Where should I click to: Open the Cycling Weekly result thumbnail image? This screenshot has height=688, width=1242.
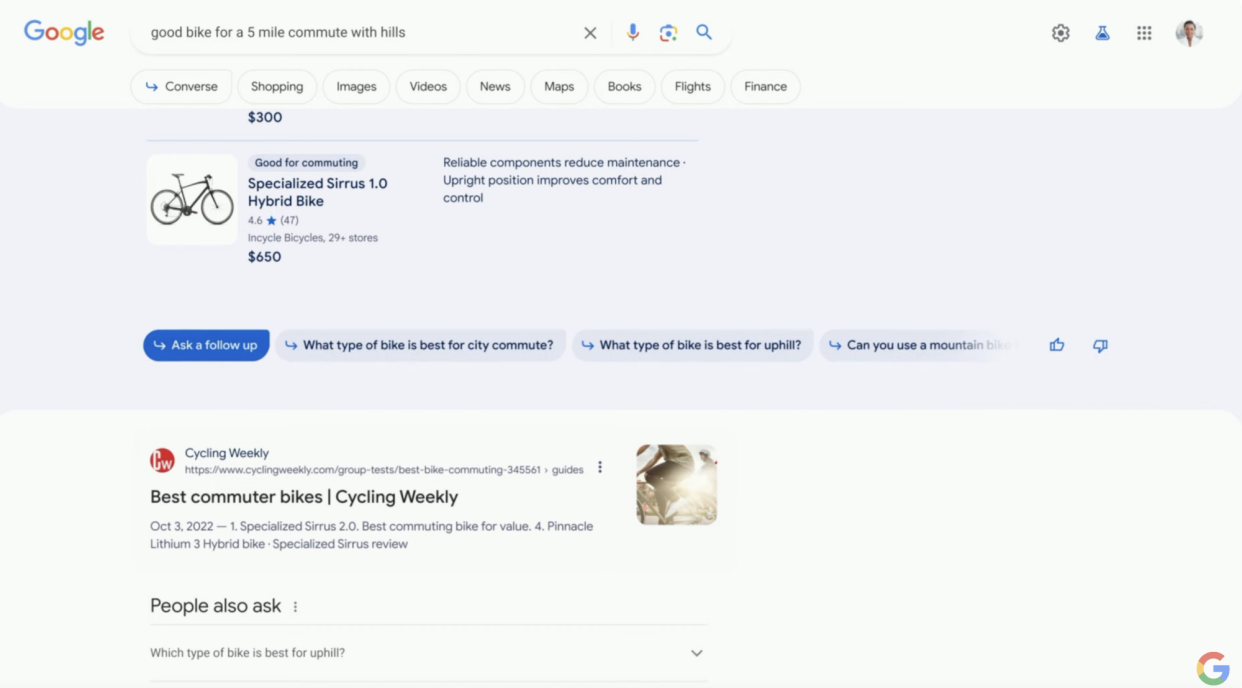tap(677, 485)
